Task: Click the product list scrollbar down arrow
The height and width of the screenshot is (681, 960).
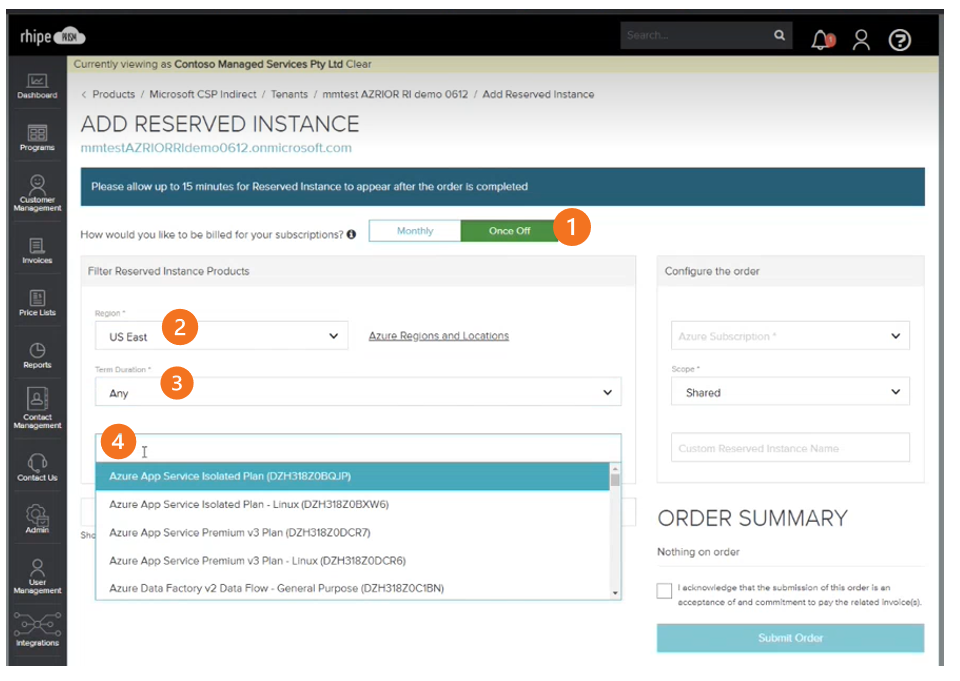Action: click(615, 593)
